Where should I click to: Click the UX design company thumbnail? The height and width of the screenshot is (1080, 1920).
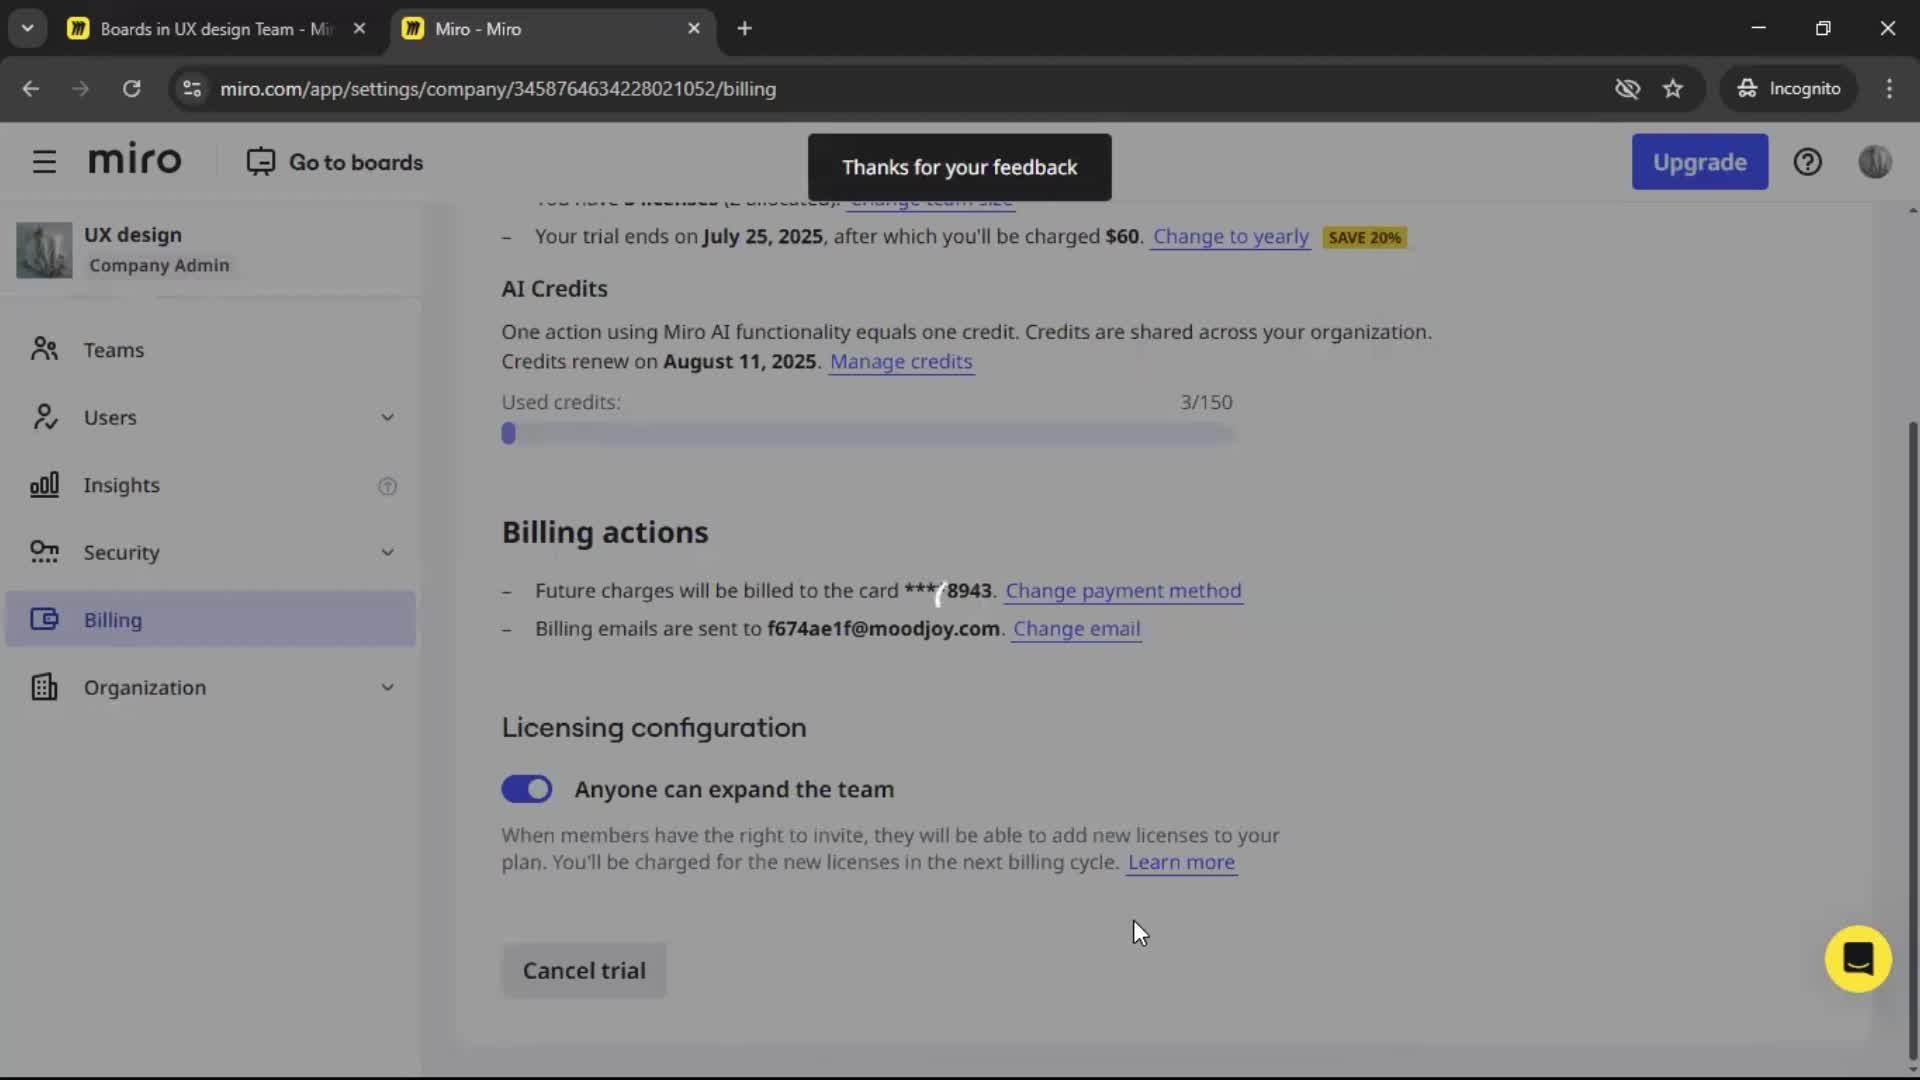tap(44, 250)
